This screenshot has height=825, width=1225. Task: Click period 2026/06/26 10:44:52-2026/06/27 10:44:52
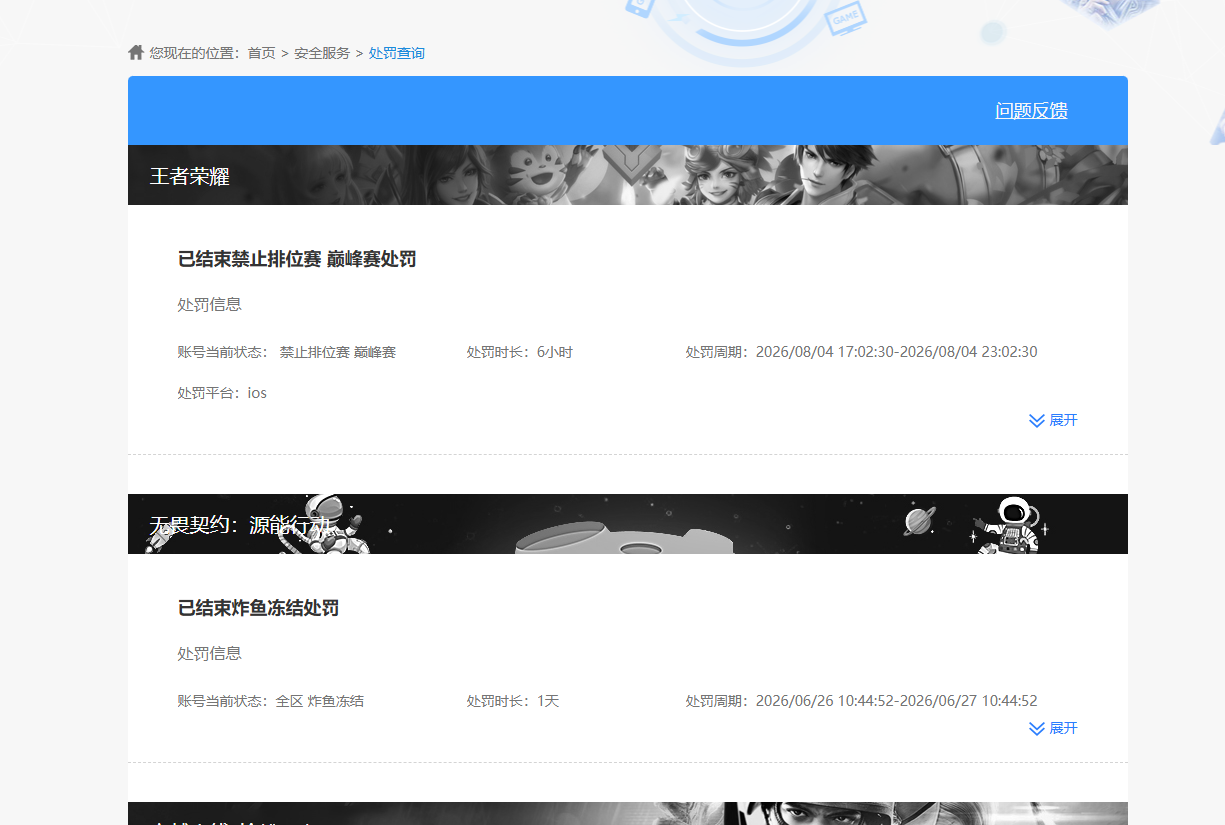pyautogui.click(x=896, y=701)
